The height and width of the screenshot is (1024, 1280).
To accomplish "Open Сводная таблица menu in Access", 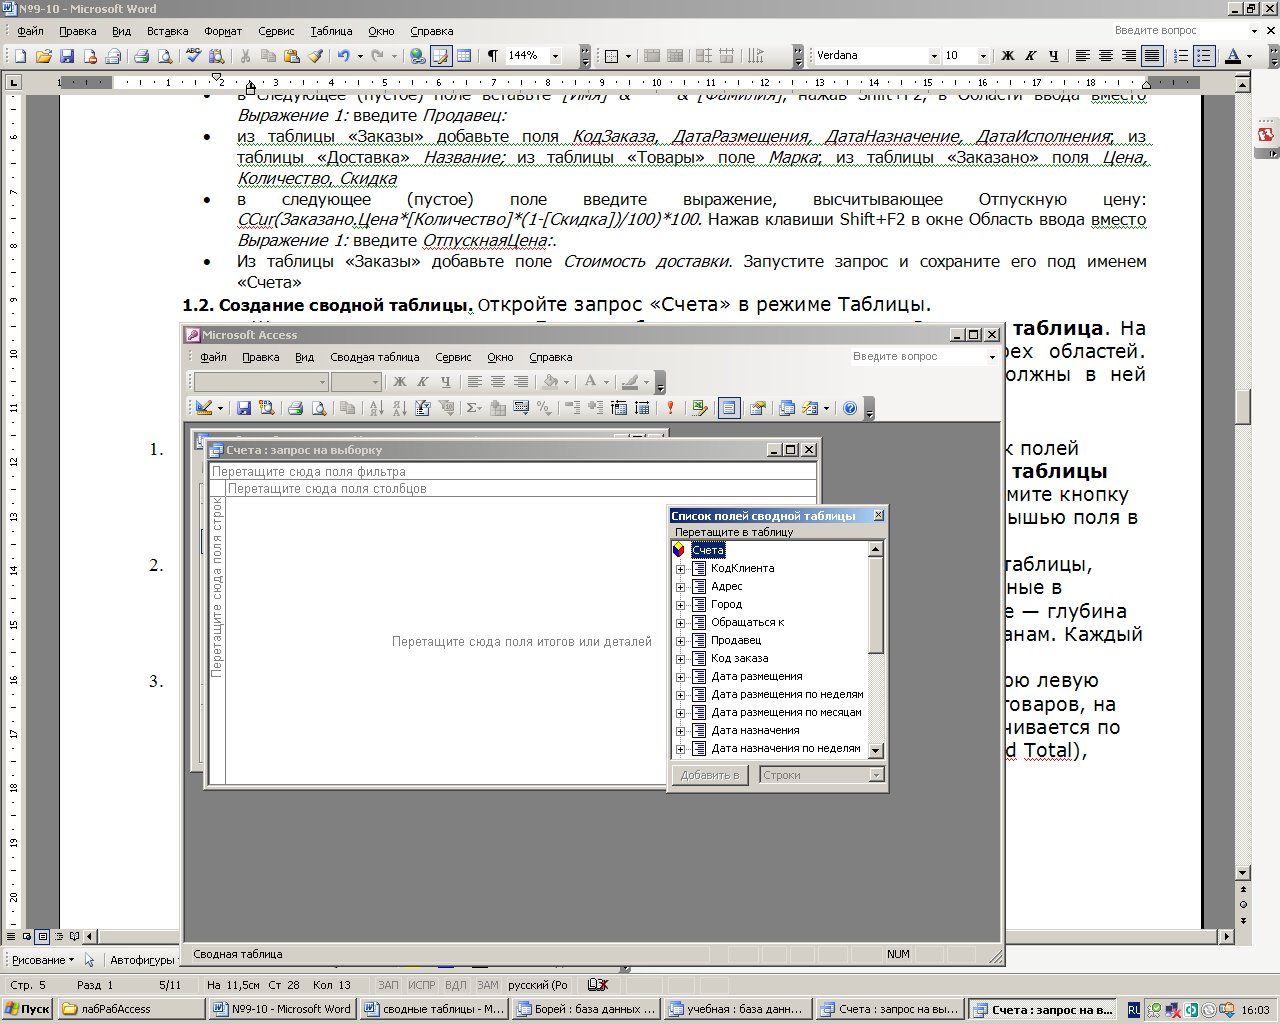I will pos(375,357).
